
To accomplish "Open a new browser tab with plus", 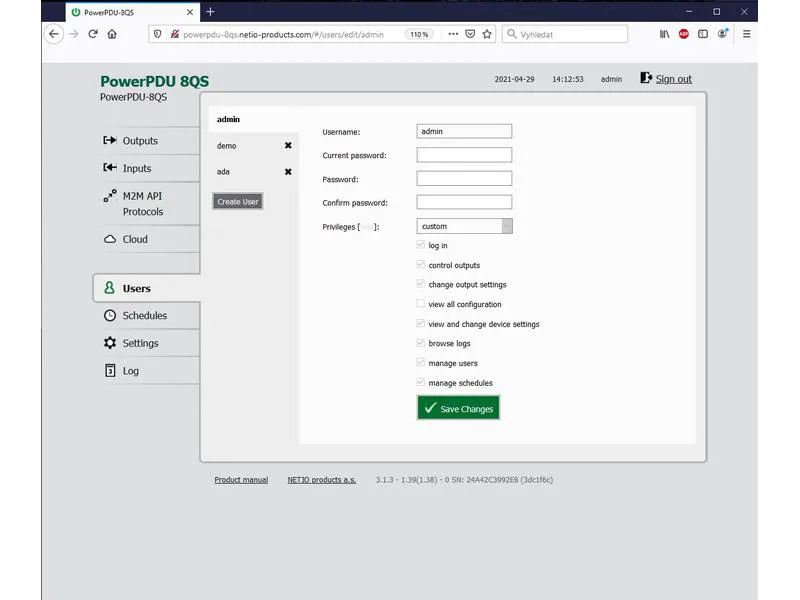I will click(x=210, y=12).
